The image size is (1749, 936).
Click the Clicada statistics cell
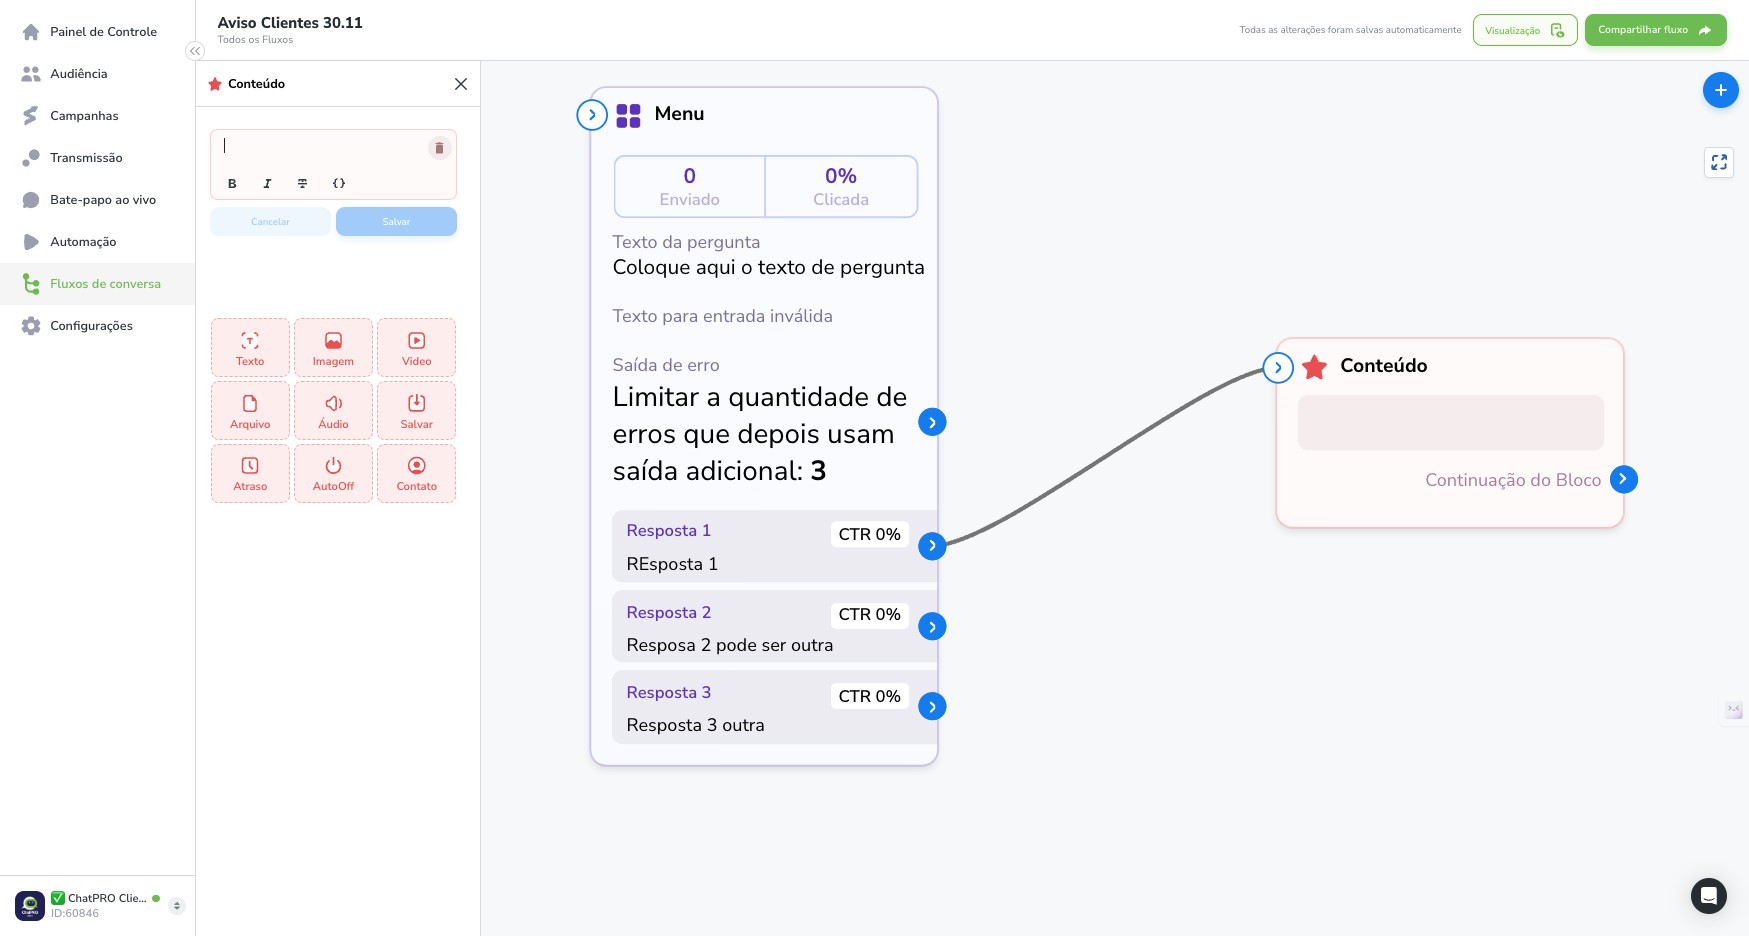[841, 186]
